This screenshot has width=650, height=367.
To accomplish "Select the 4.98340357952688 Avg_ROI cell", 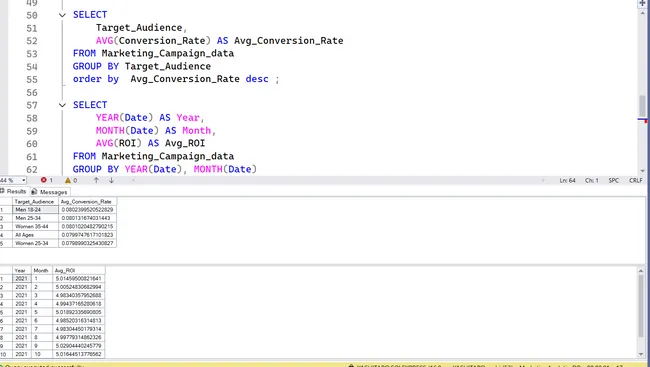I will [79, 295].
